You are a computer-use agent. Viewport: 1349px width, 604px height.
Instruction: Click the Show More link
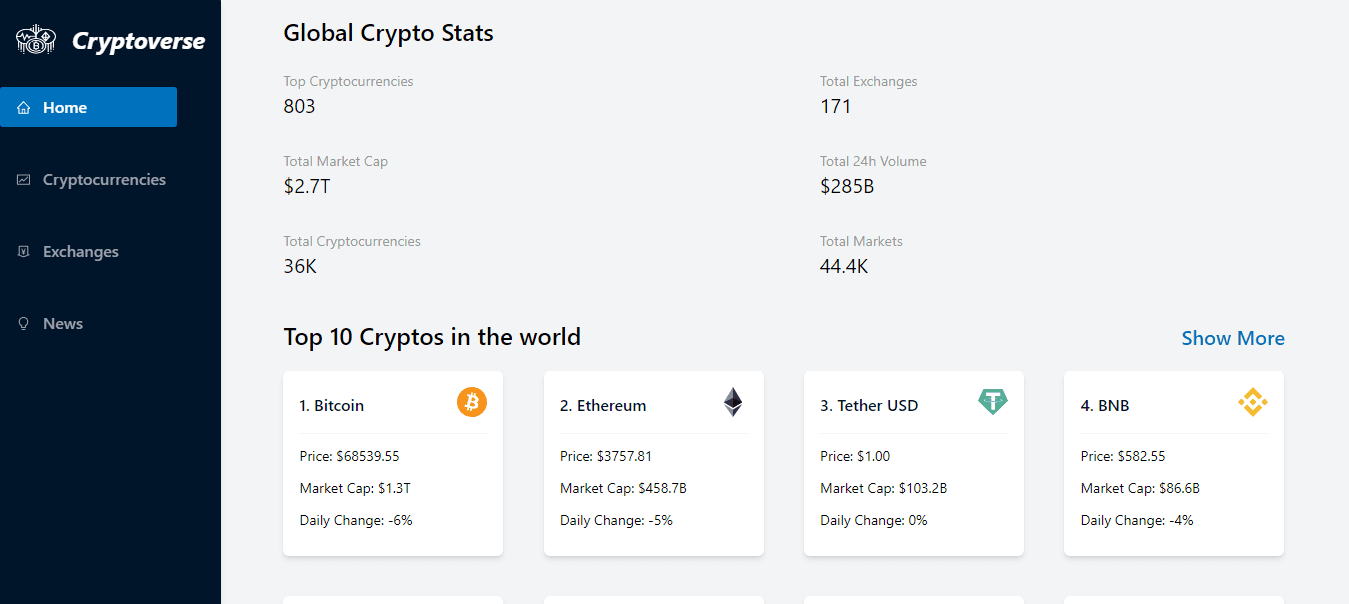click(1233, 338)
